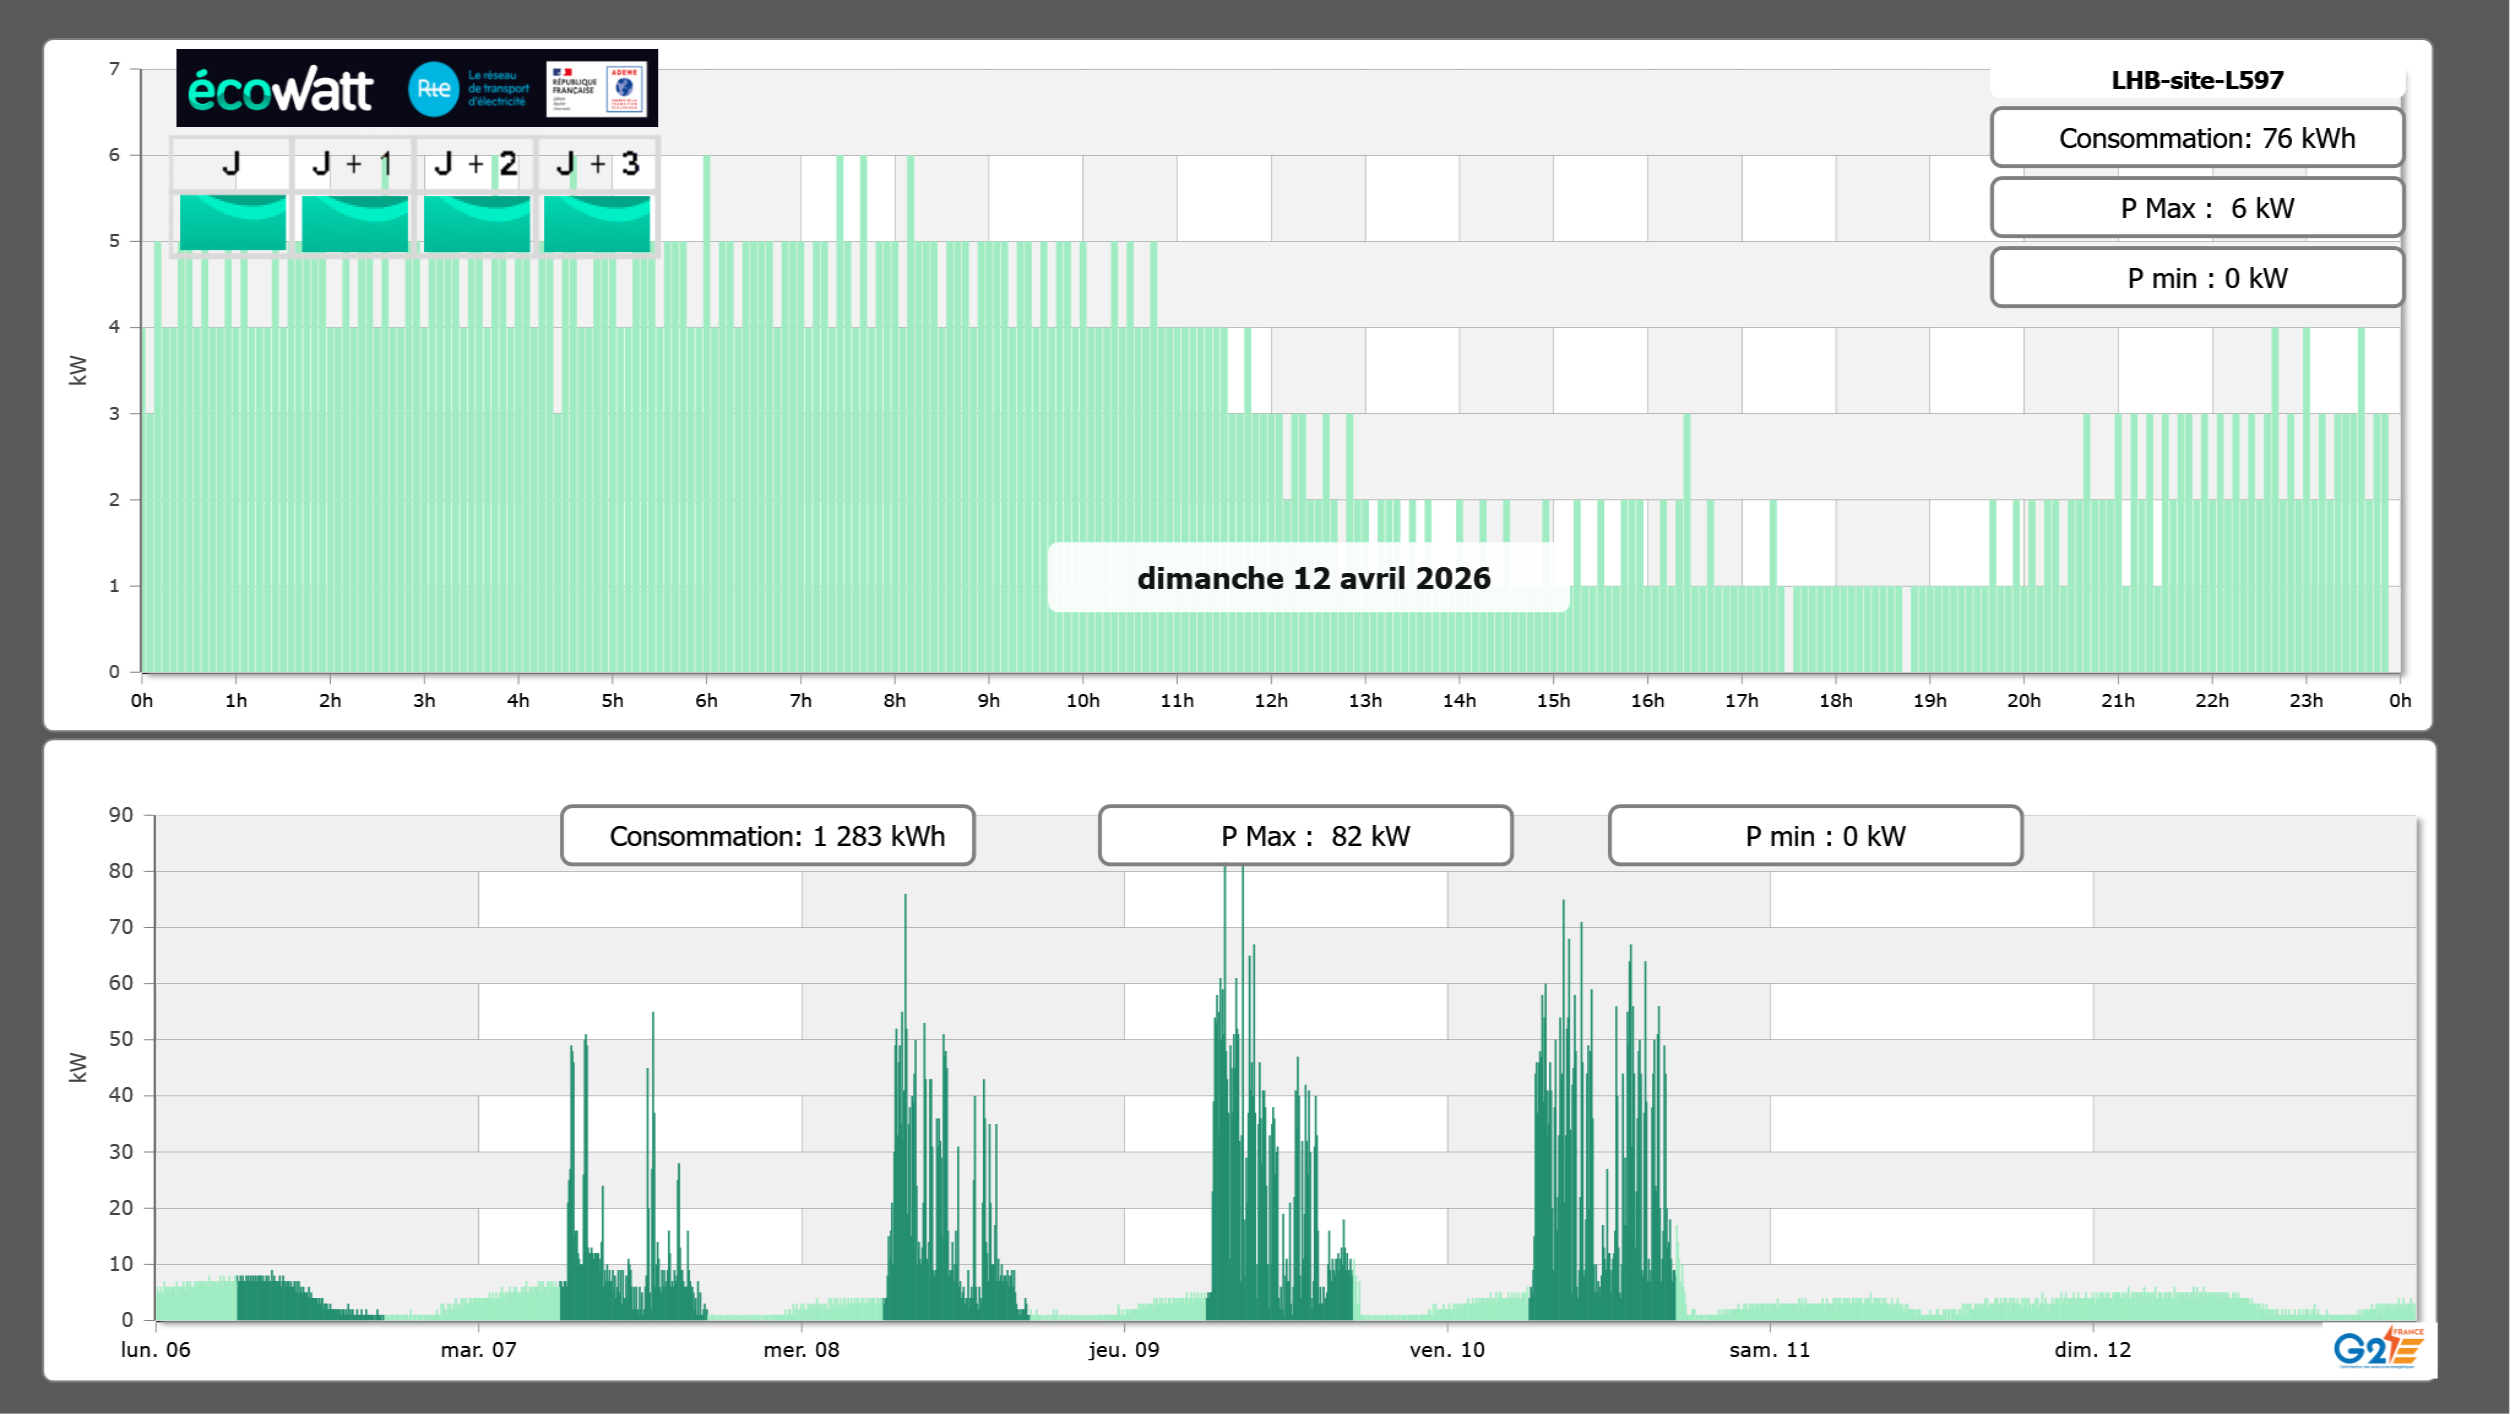Click the green wave icon under J + 1
Viewport: 2511px width, 1415px height.
pyautogui.click(x=354, y=222)
